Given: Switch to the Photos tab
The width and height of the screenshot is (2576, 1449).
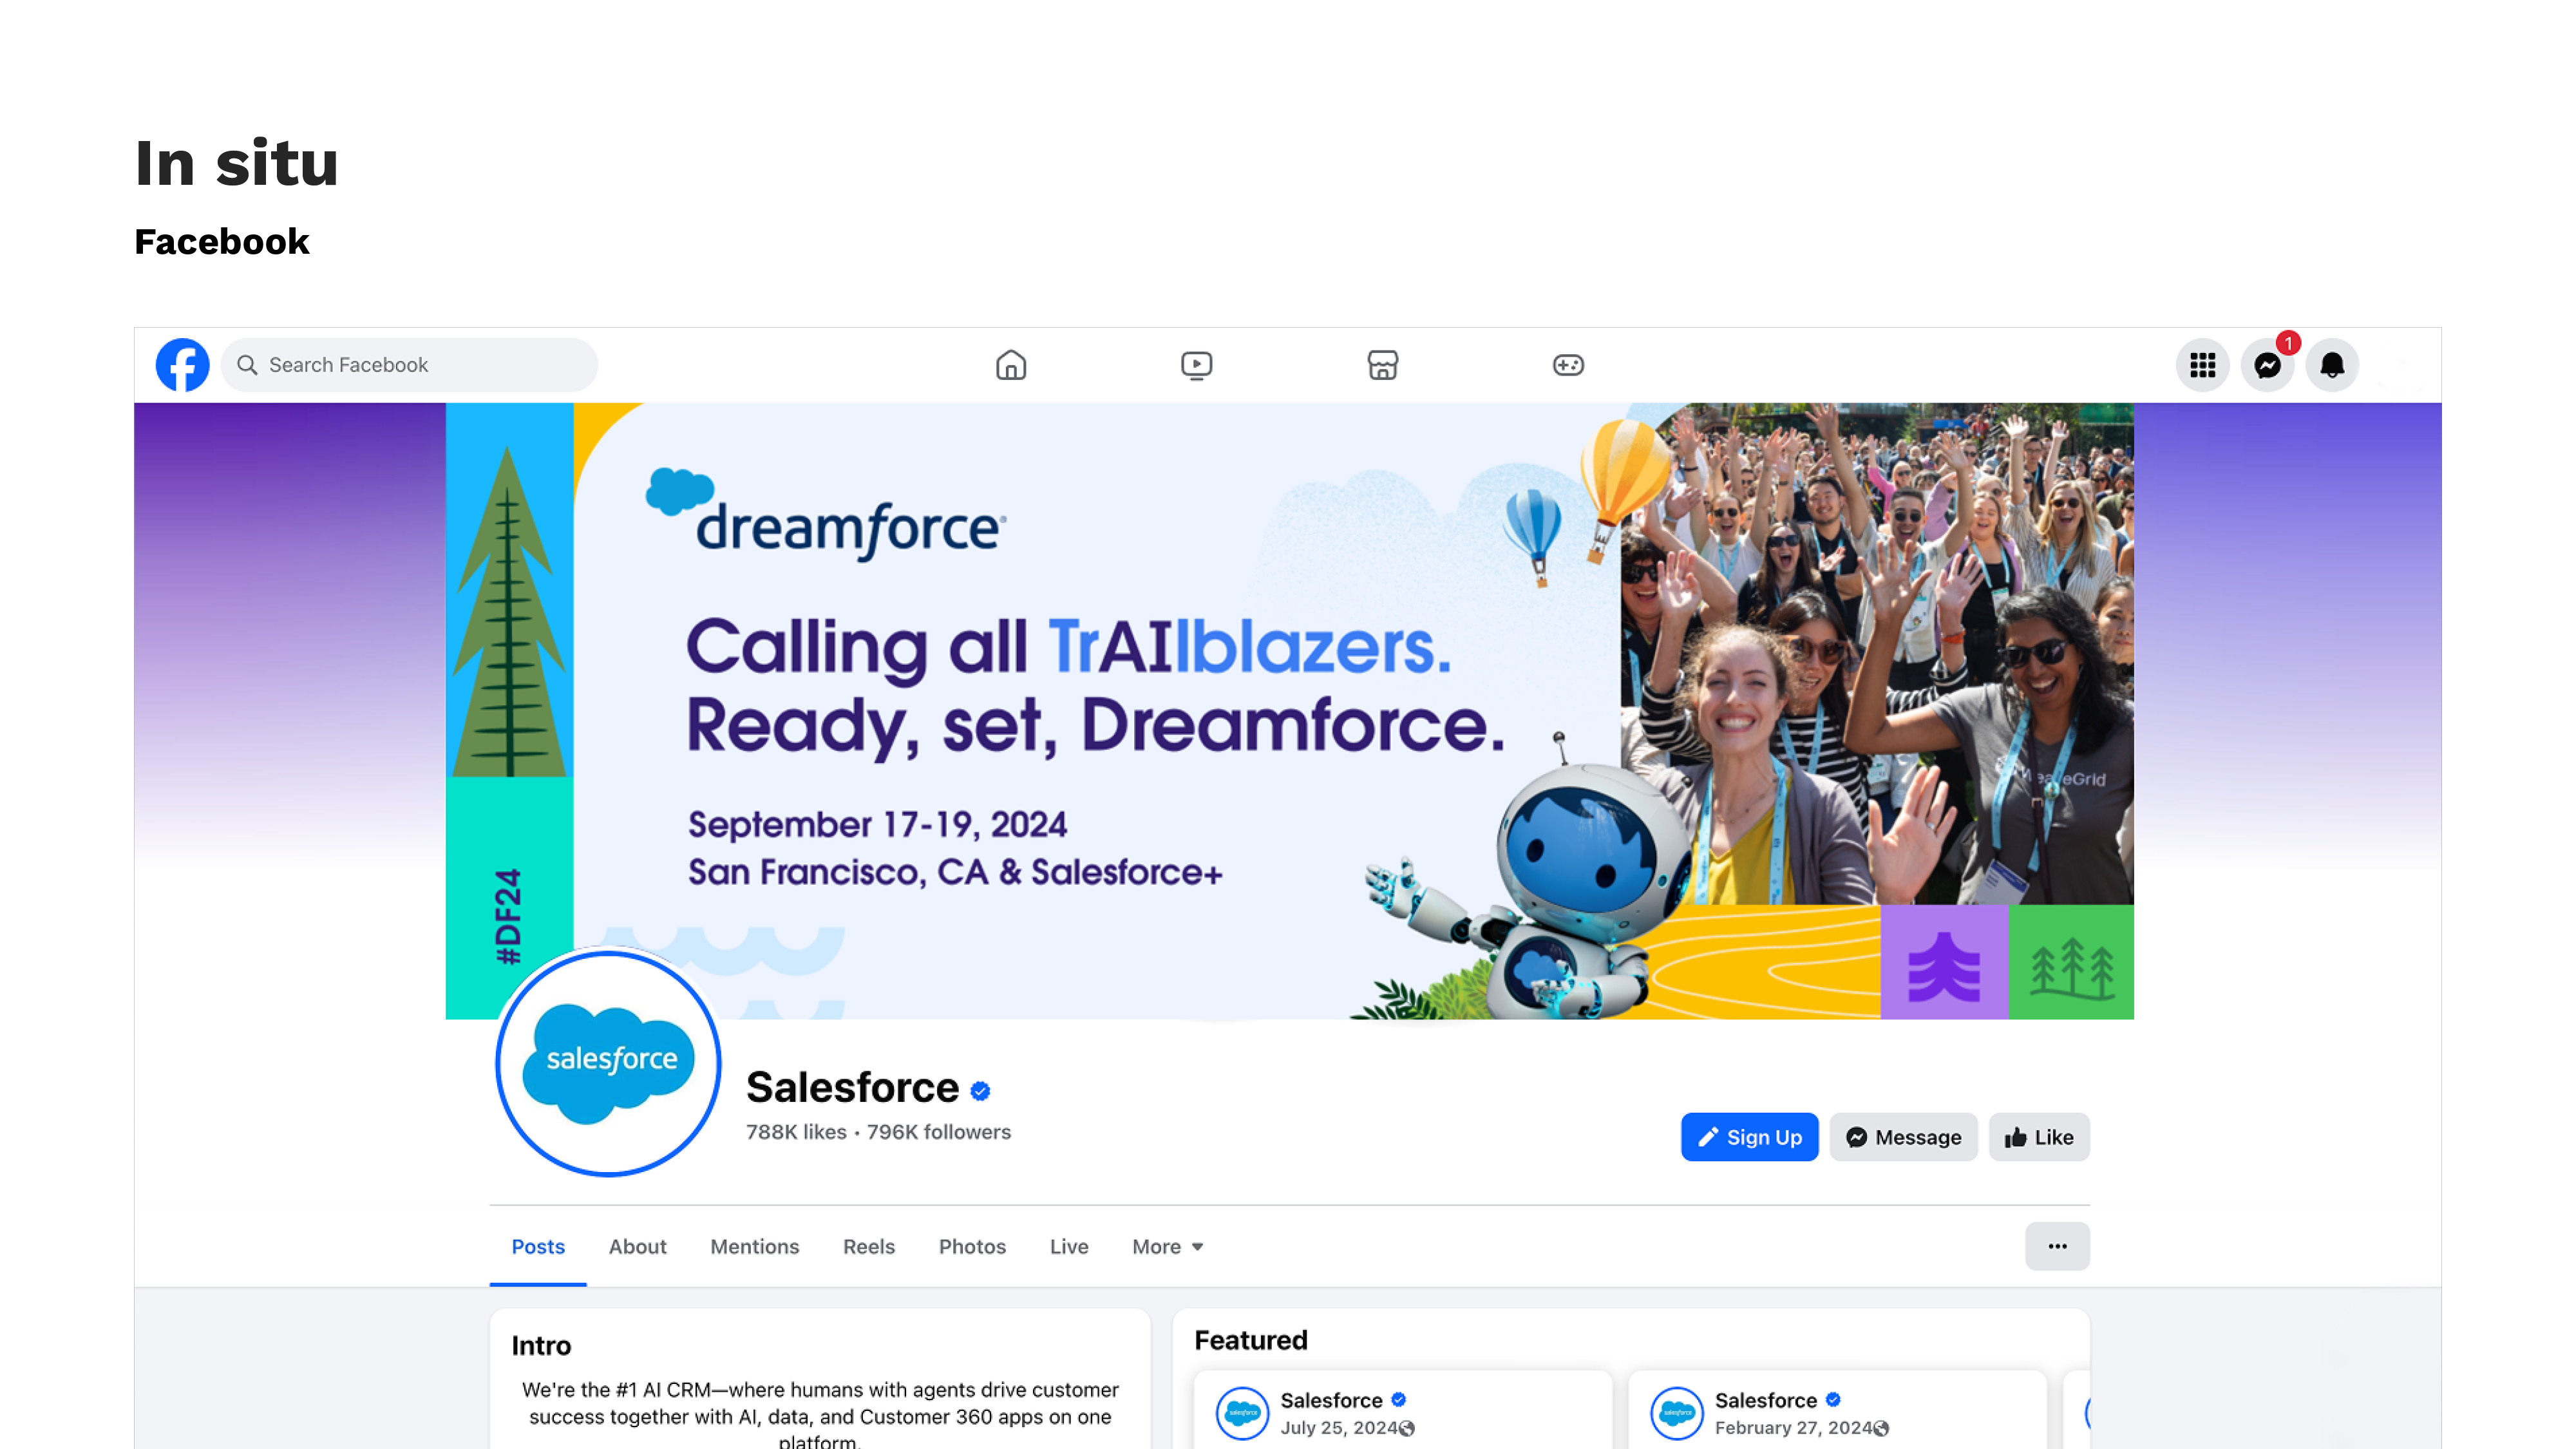Looking at the screenshot, I should (x=971, y=1246).
